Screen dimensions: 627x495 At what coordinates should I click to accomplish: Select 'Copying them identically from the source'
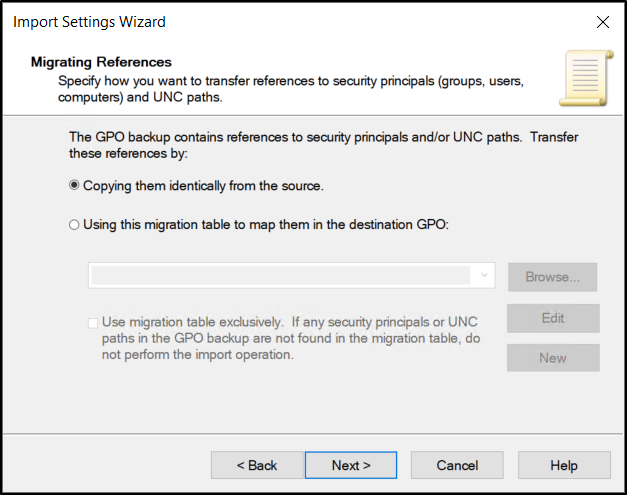[x=75, y=186]
